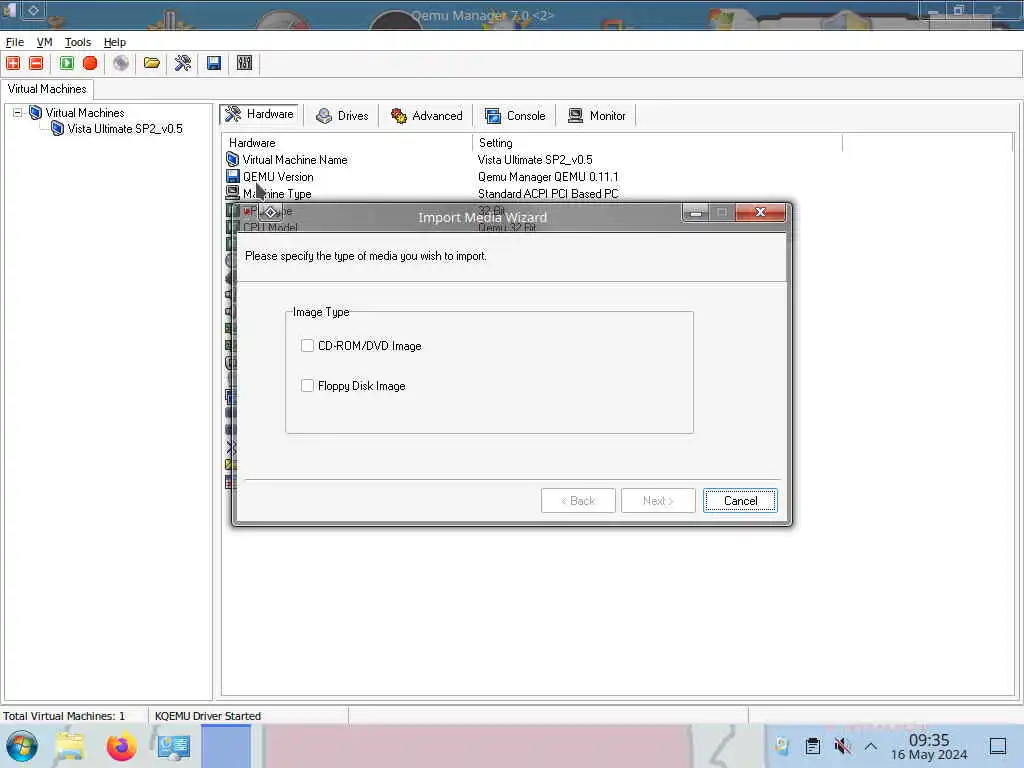
Task: Click the Virtual Machine Name row shield icon
Action: click(232, 159)
